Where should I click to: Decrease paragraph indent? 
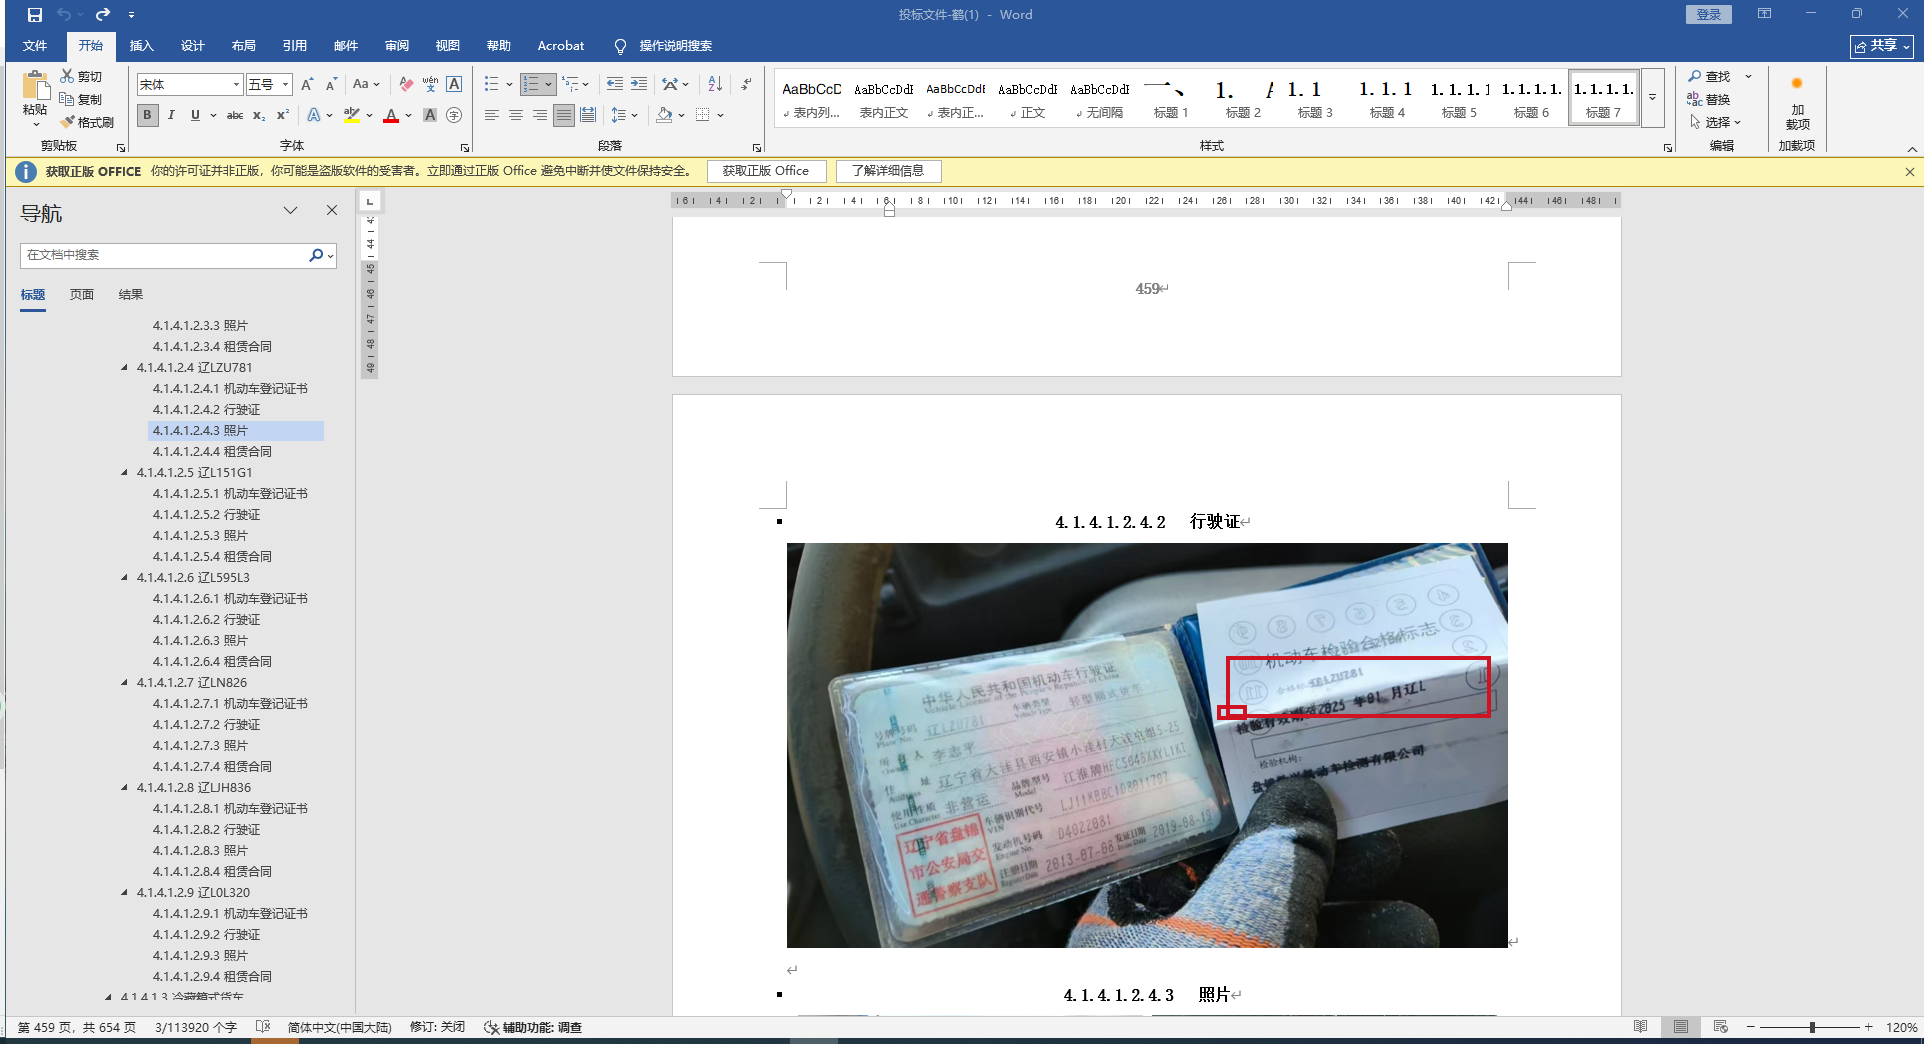coord(614,85)
